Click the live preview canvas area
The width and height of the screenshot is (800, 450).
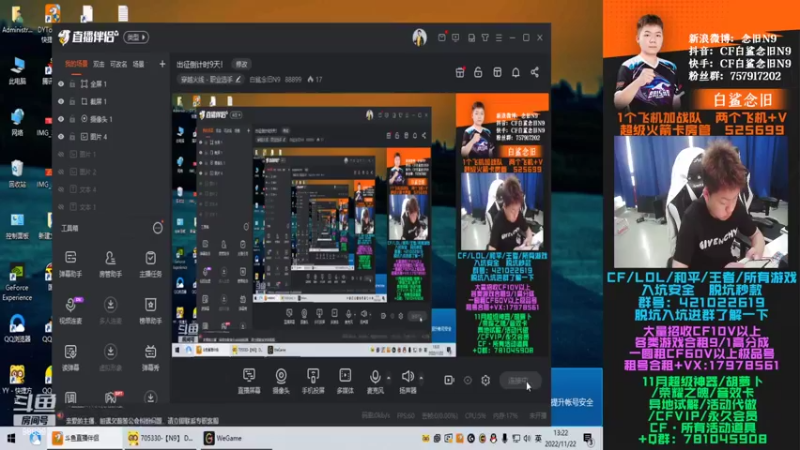pyautogui.click(x=360, y=225)
